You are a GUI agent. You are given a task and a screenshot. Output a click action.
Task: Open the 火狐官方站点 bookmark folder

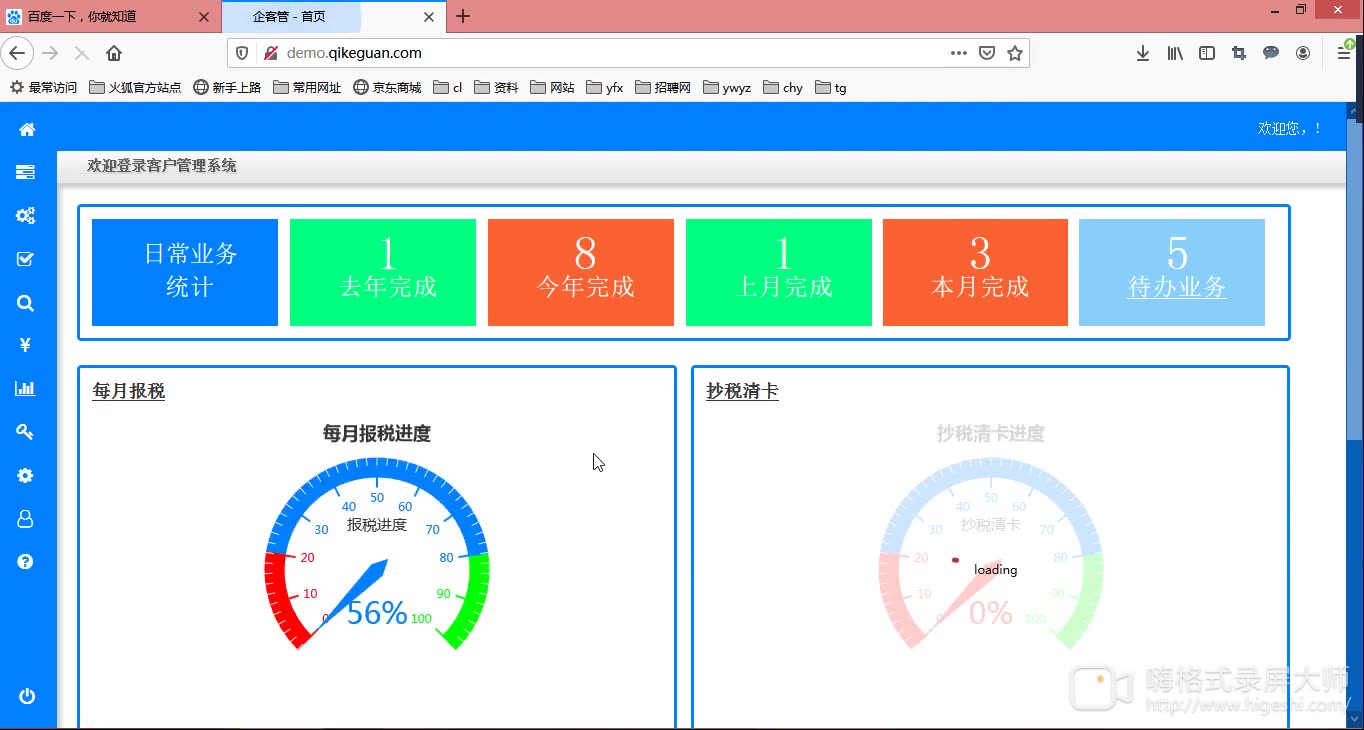pos(135,87)
